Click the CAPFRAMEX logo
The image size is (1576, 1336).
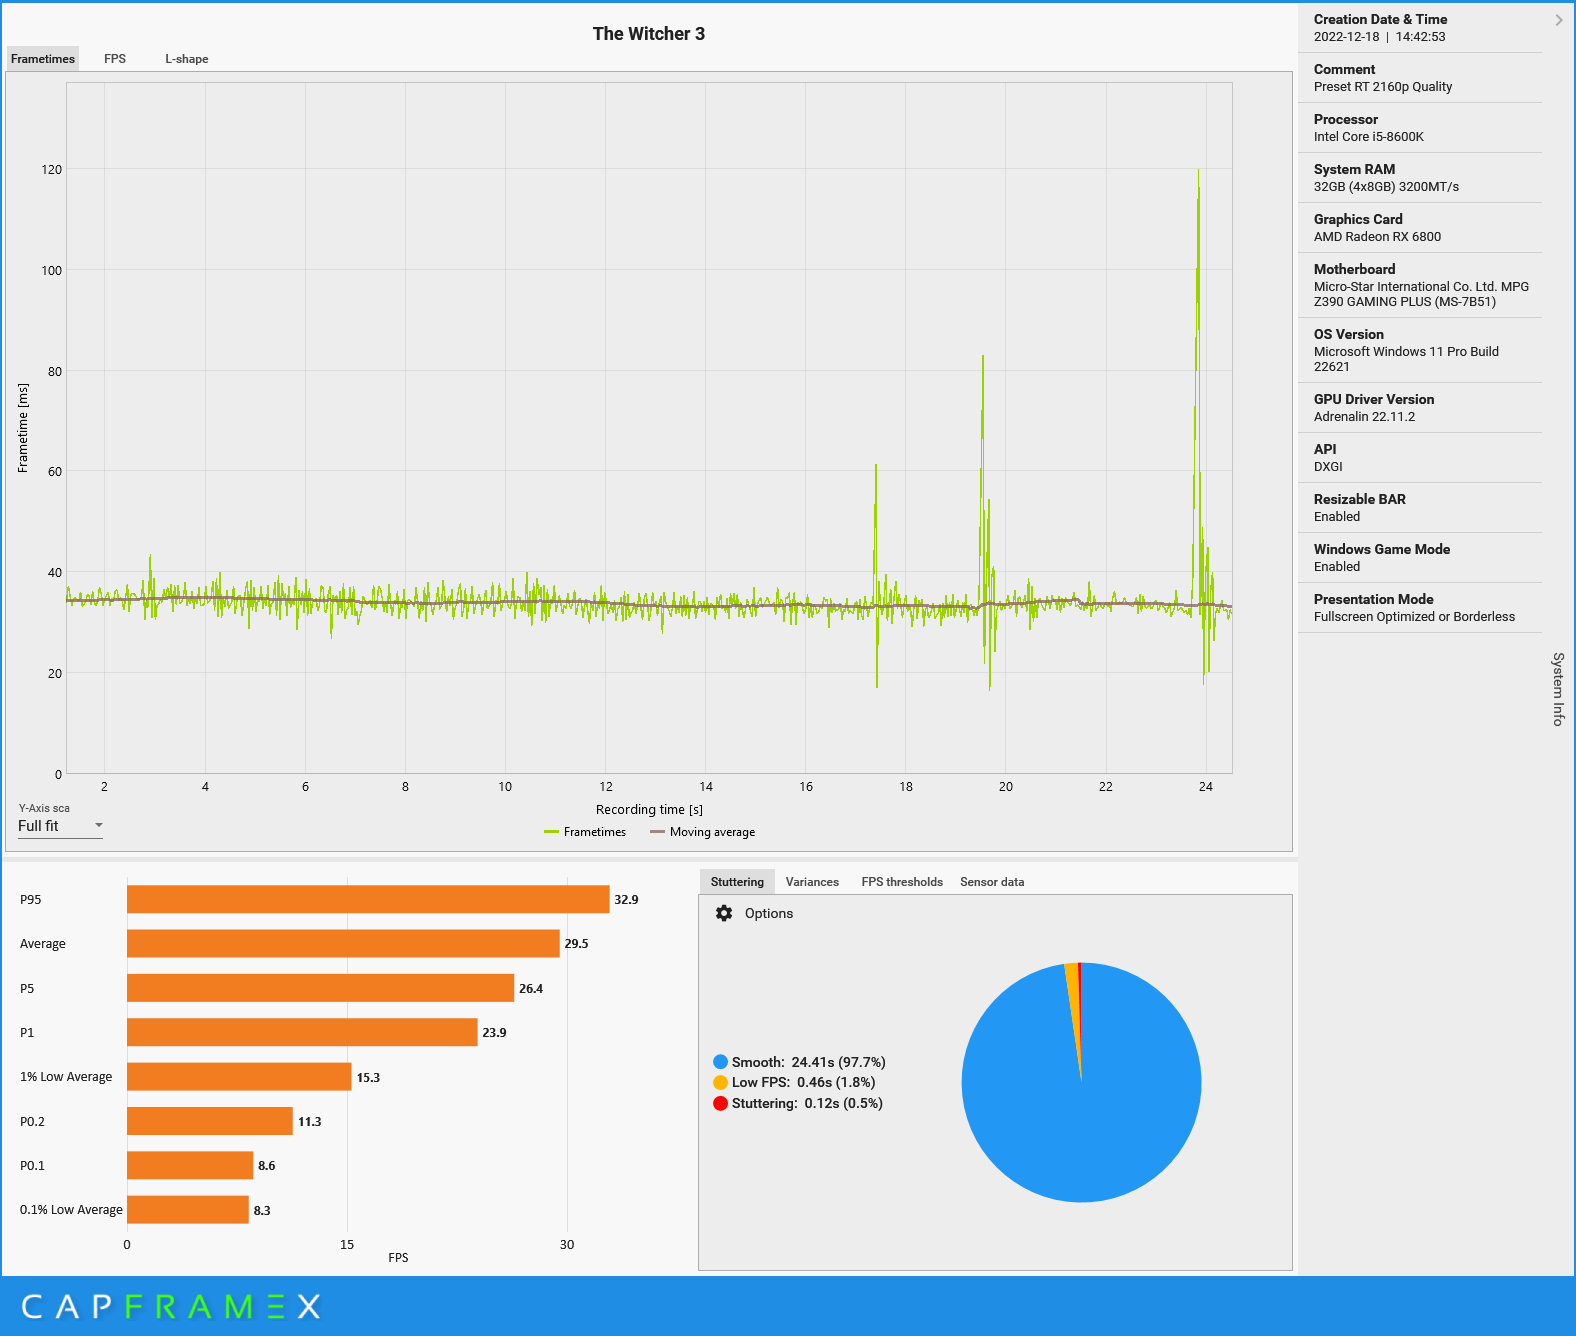(171, 1306)
